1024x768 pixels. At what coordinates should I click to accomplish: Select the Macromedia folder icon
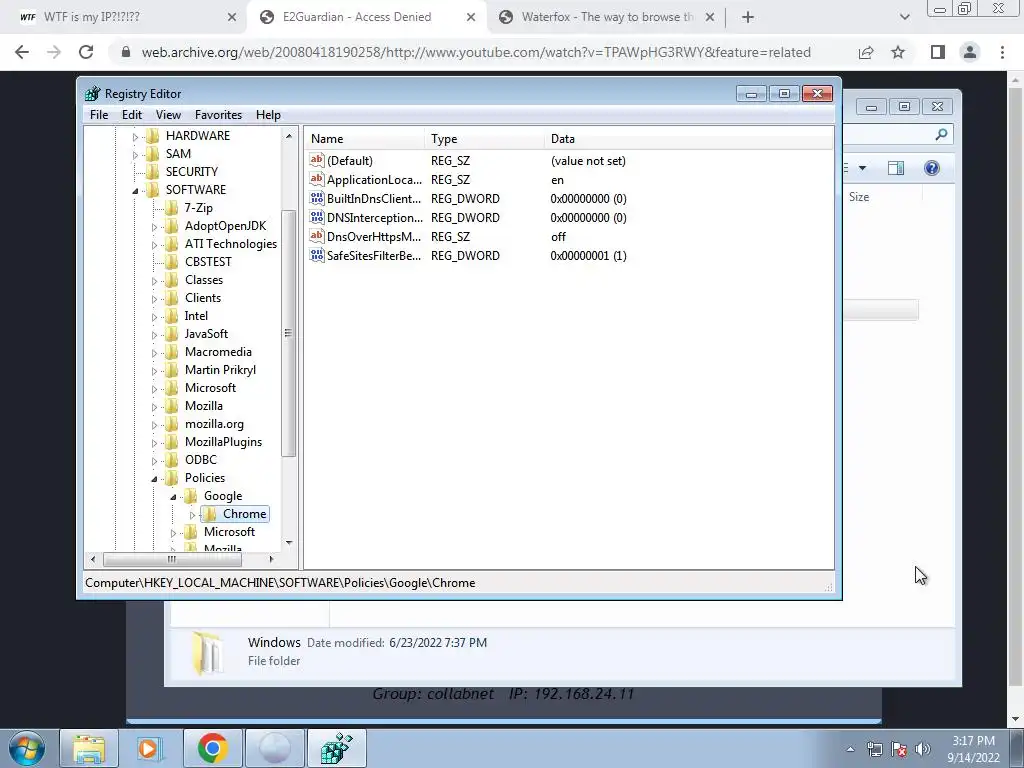(172, 352)
